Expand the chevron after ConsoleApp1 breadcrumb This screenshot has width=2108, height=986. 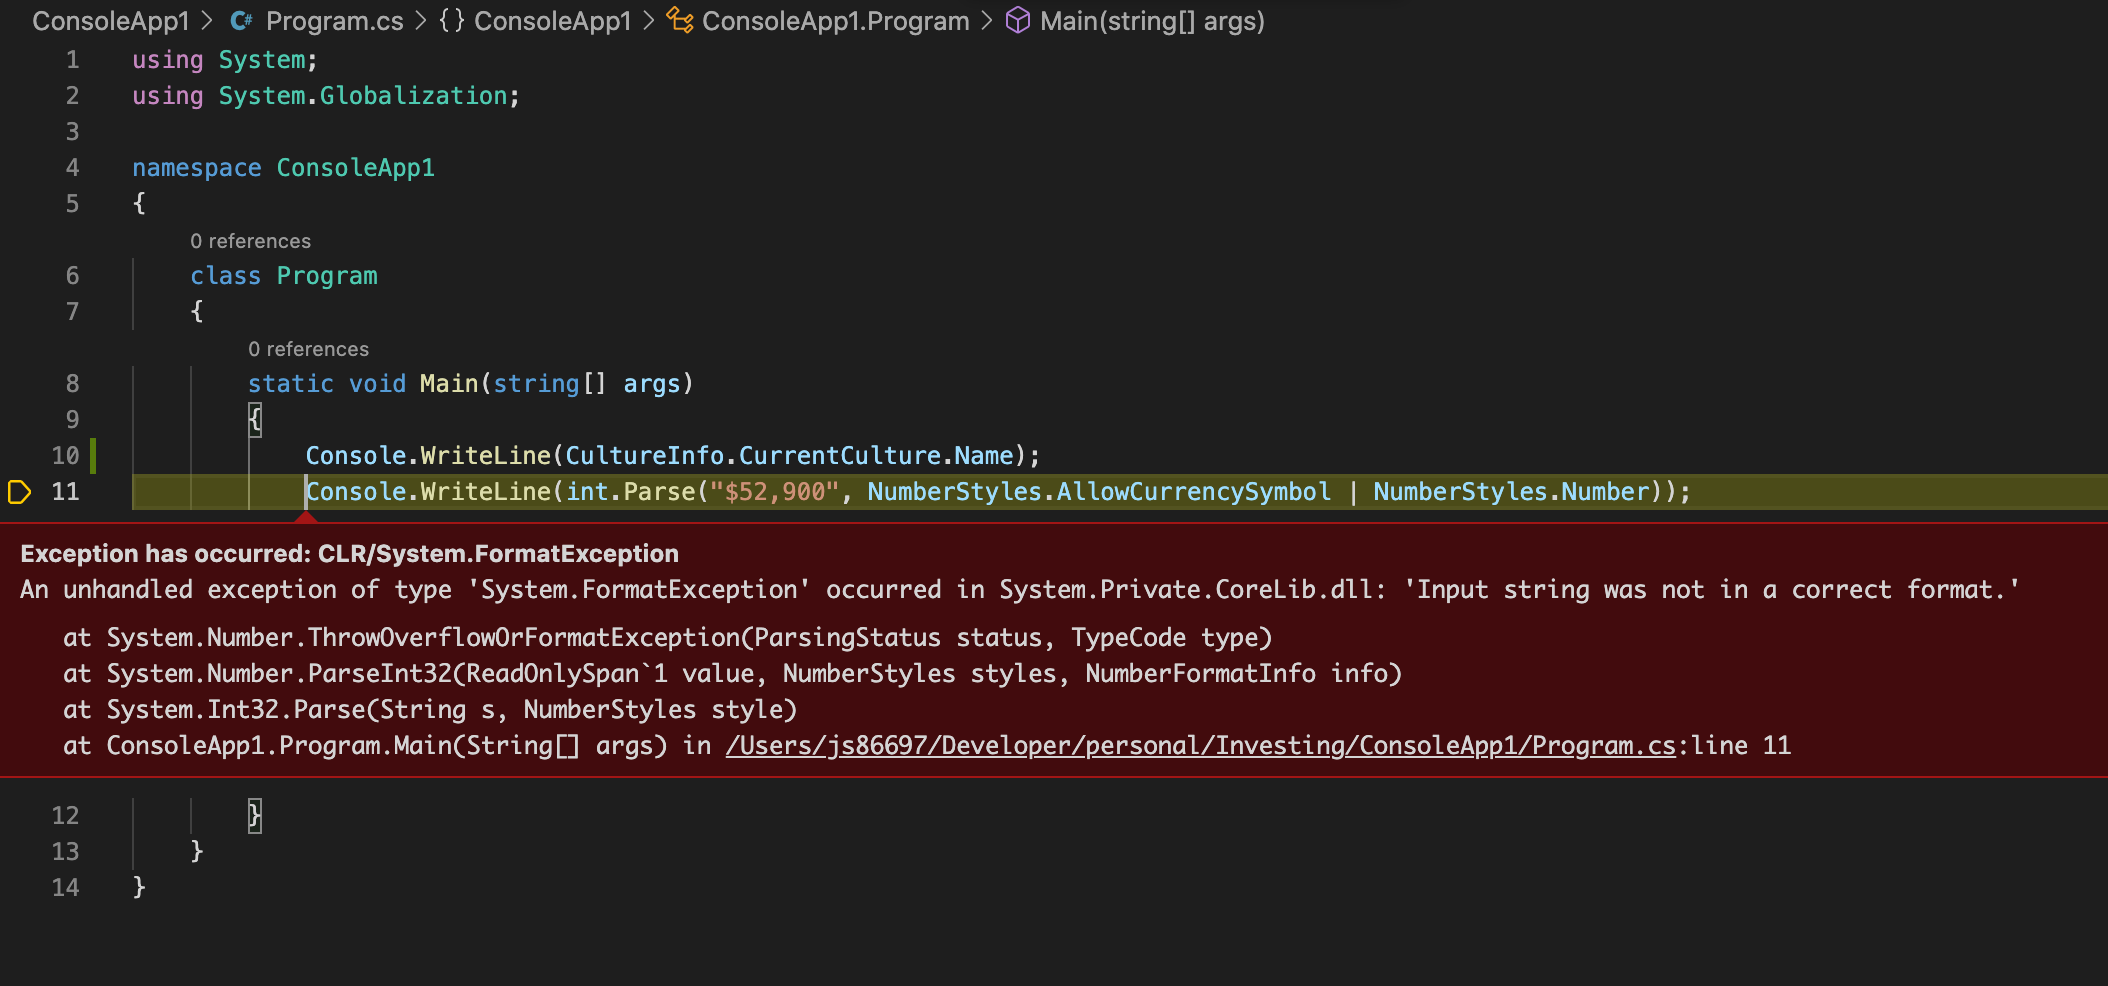pos(648,20)
